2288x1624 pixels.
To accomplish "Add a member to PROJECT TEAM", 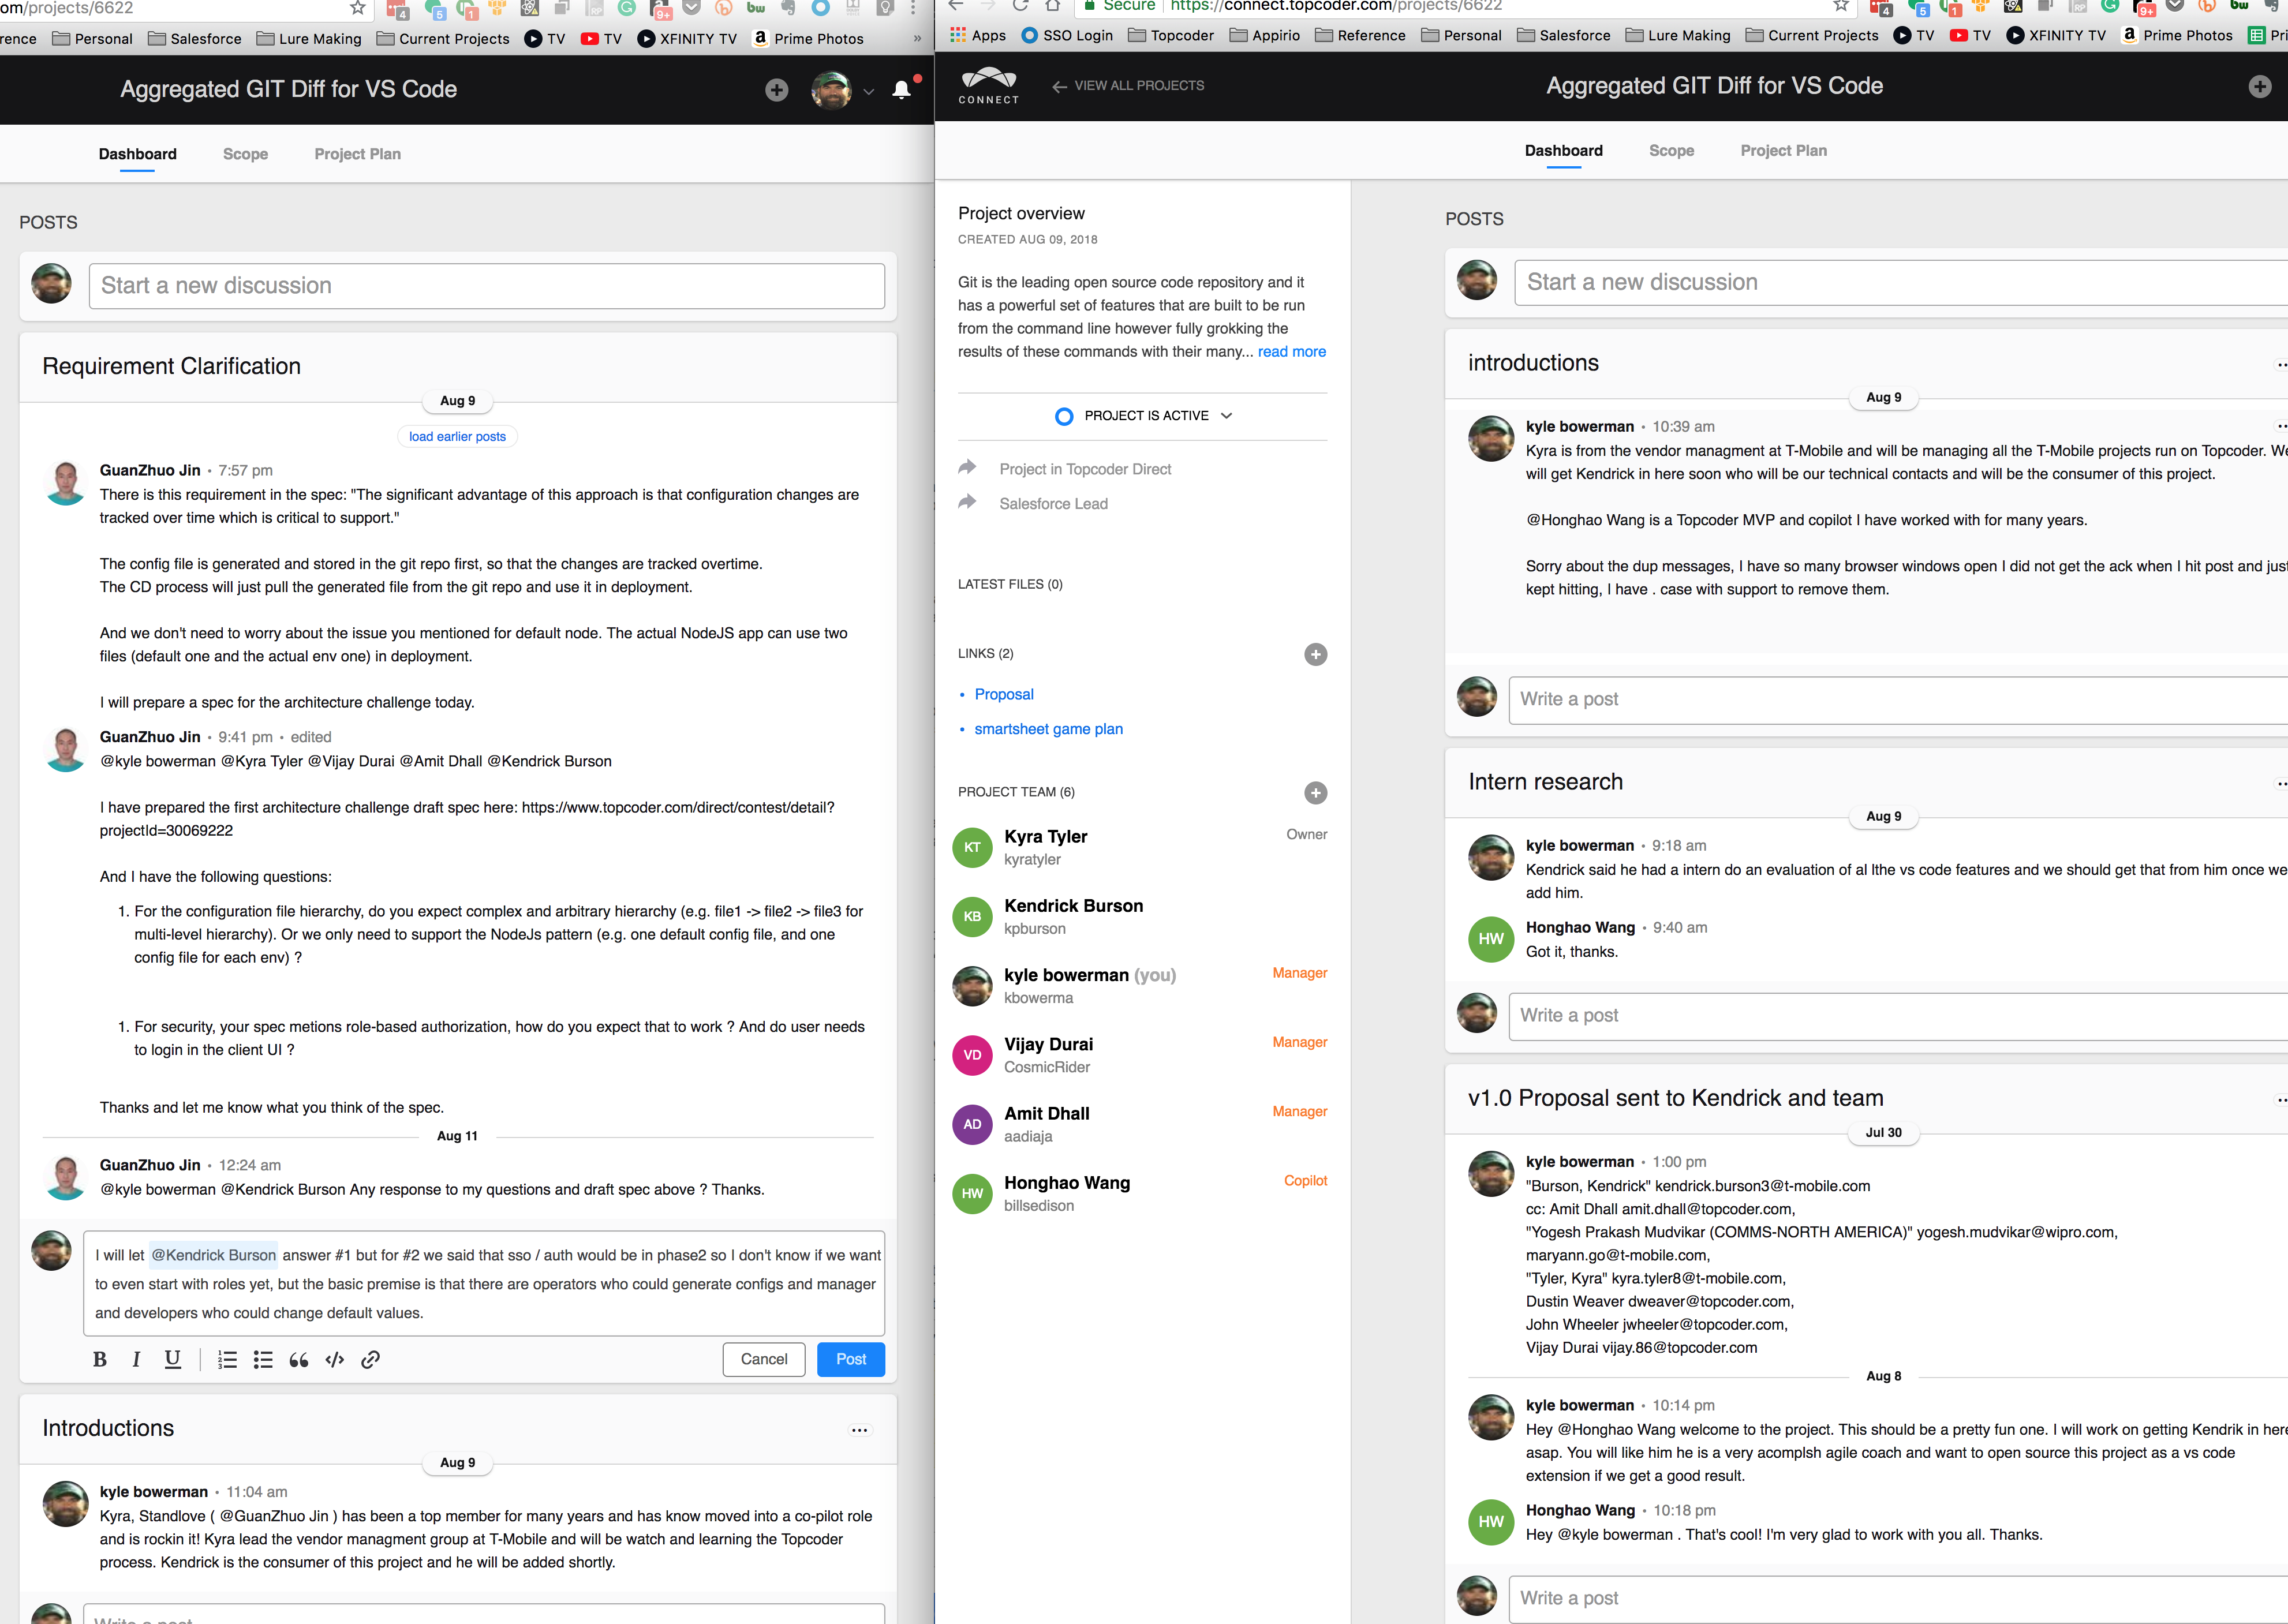I will [x=1316, y=793].
